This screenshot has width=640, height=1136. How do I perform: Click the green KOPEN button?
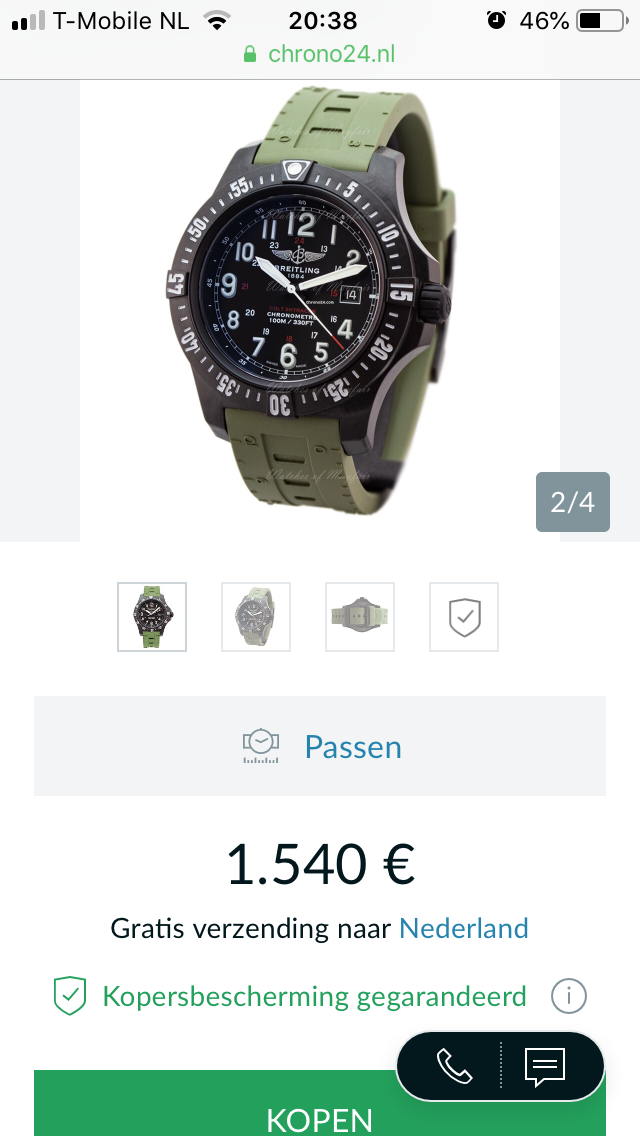[320, 1103]
